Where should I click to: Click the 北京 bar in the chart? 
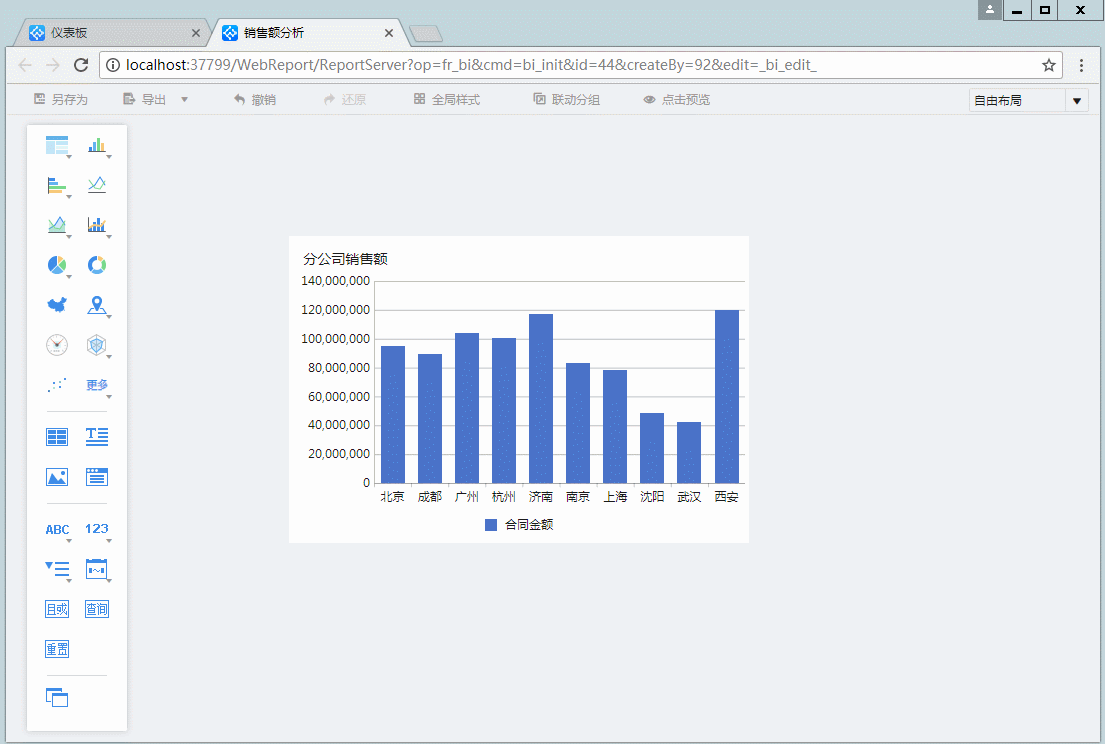tap(393, 414)
